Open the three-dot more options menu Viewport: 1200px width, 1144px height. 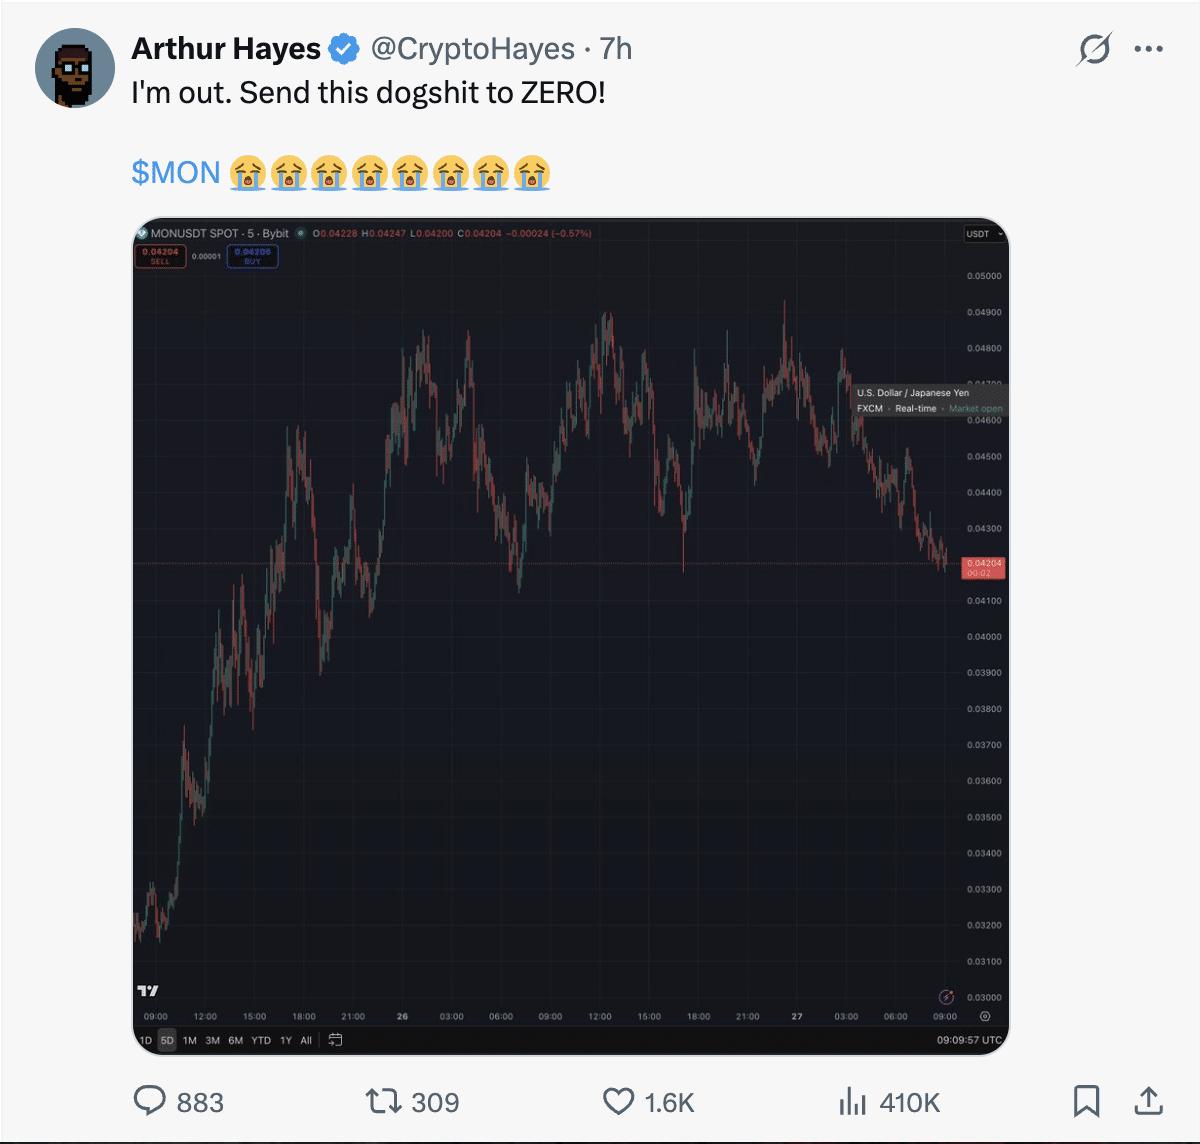[x=1149, y=49]
